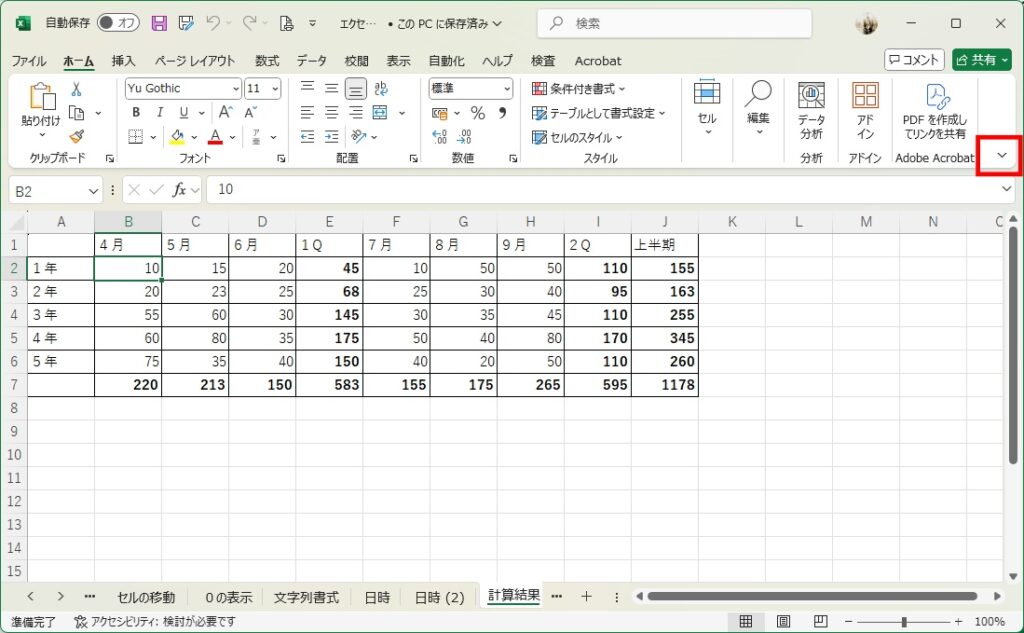Switch to the 日時 (2) sheet tab

[440, 597]
